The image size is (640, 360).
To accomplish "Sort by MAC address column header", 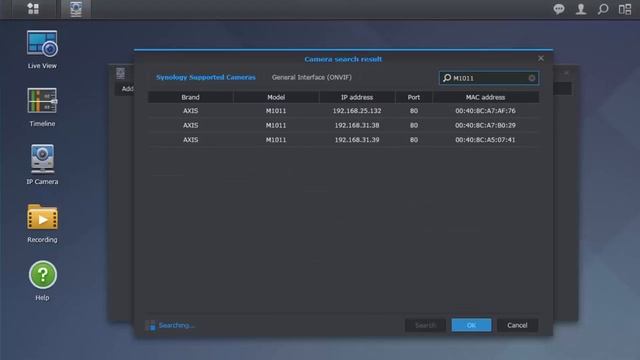I will [x=485, y=97].
